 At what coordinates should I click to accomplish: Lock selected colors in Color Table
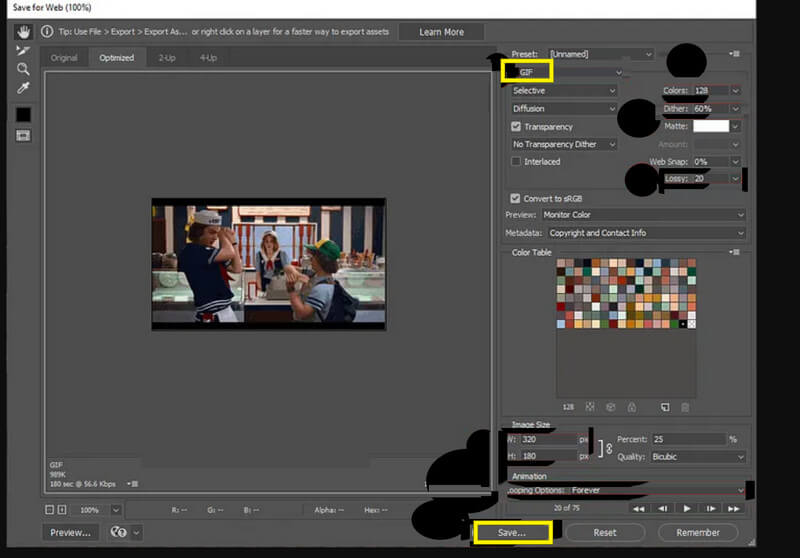click(632, 407)
